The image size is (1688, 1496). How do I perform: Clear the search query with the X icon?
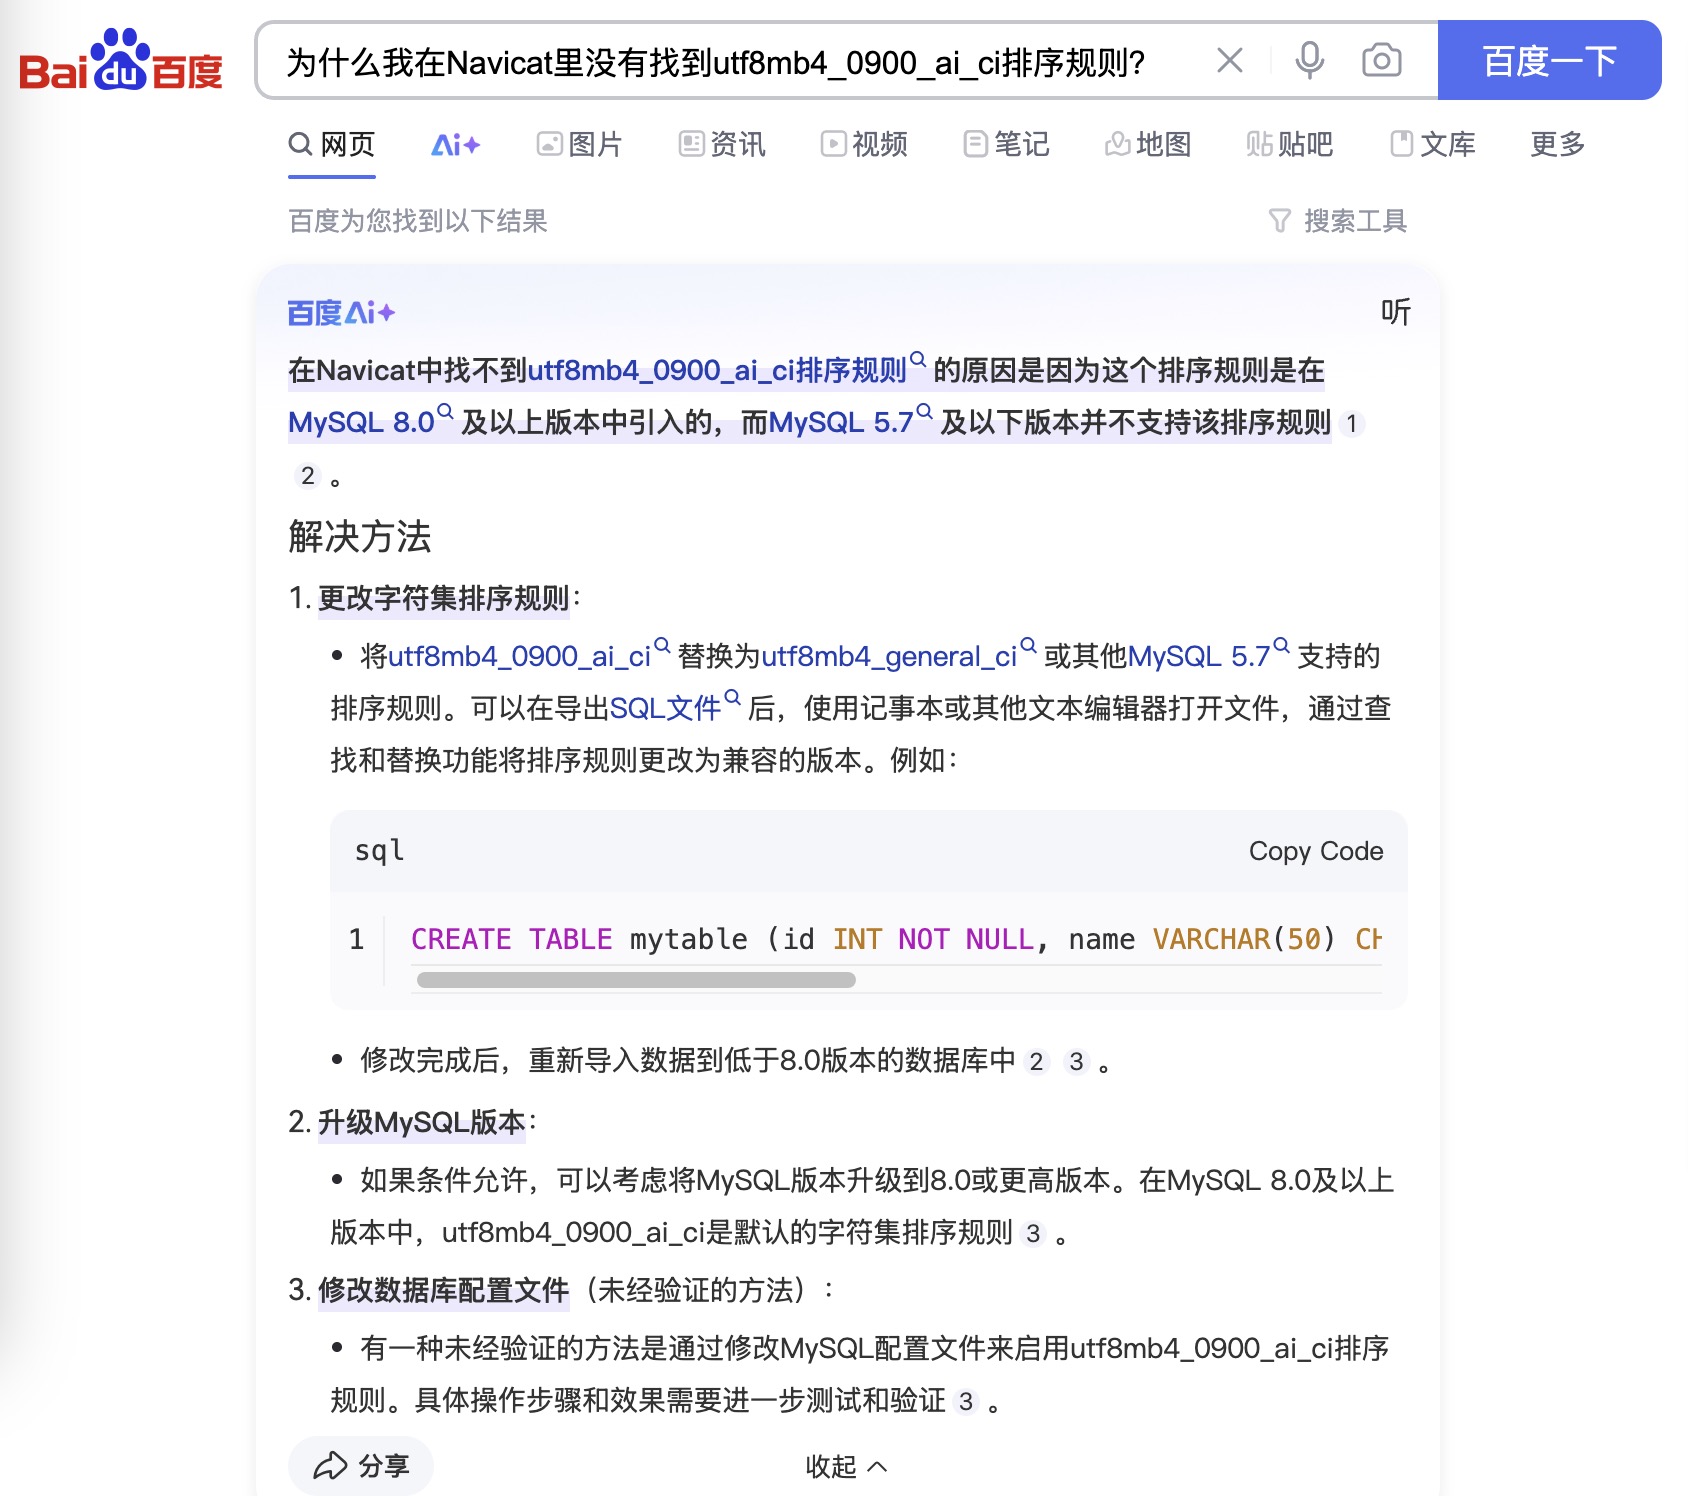(x=1230, y=61)
